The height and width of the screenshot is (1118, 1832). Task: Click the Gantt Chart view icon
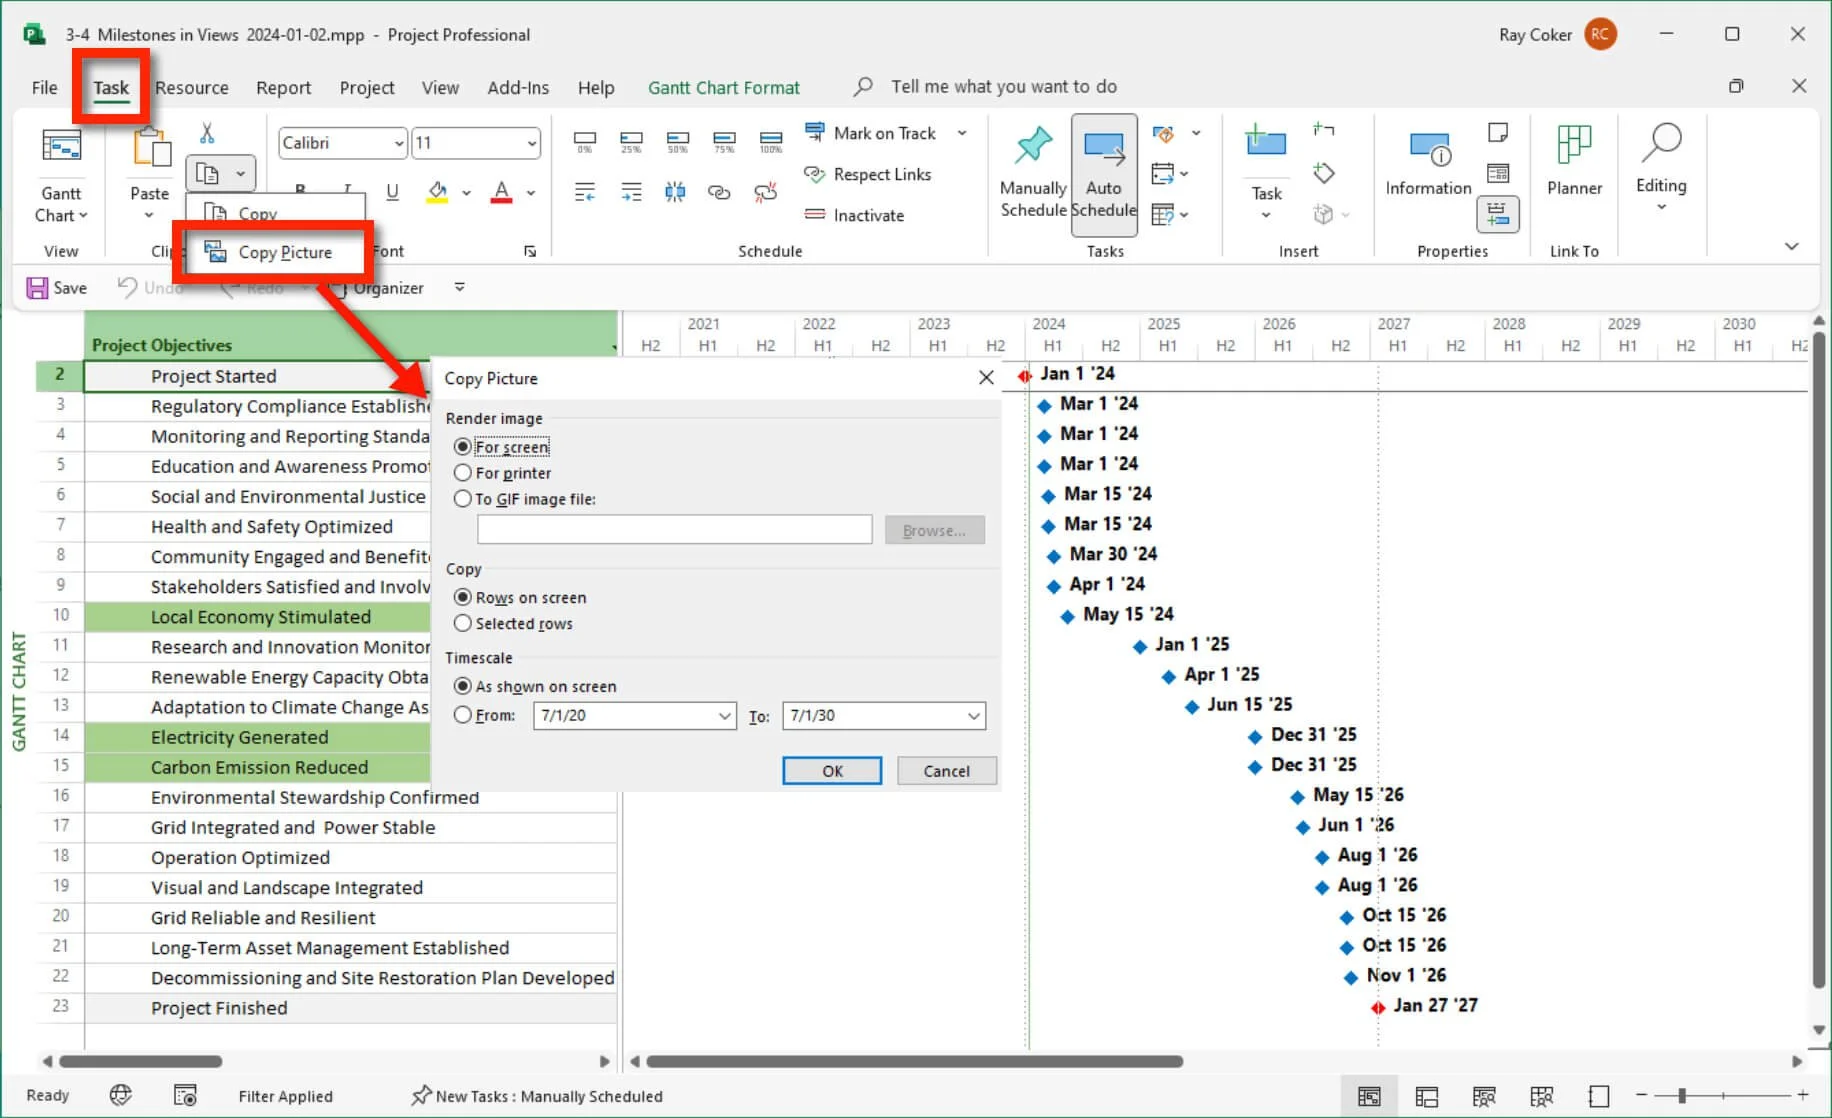pos(61,147)
